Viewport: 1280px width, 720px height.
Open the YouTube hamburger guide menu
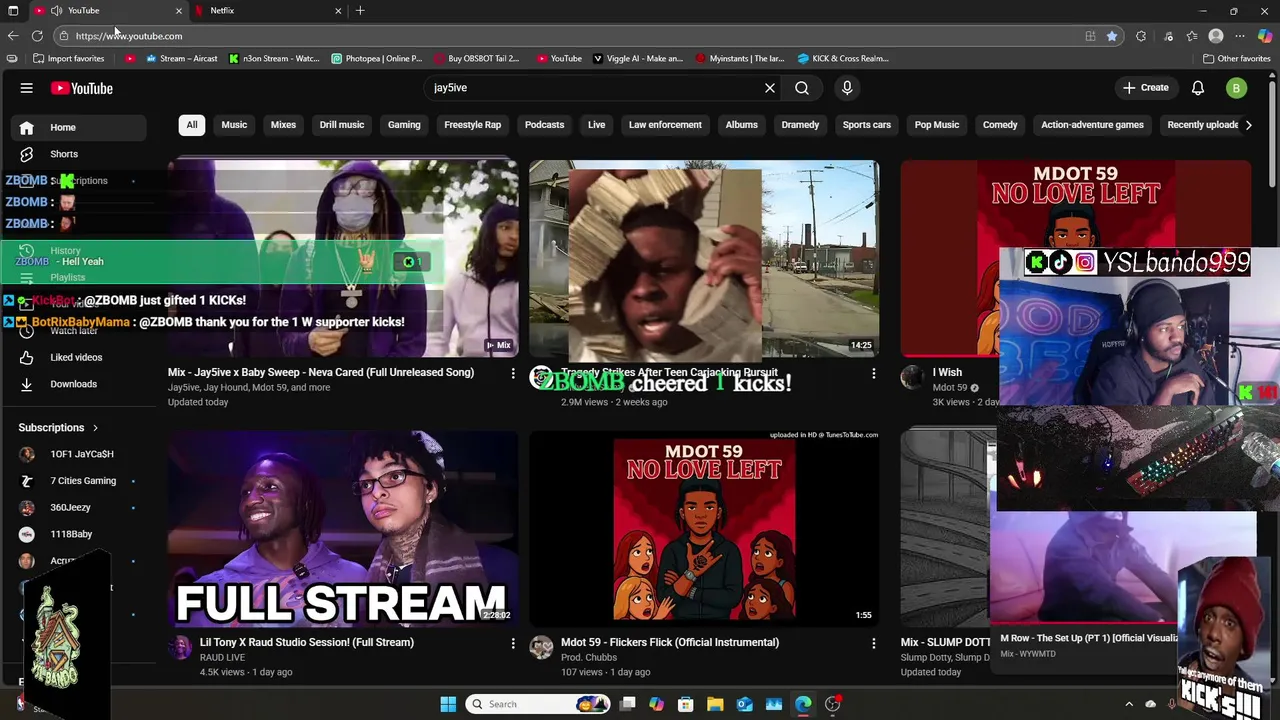click(x=27, y=88)
